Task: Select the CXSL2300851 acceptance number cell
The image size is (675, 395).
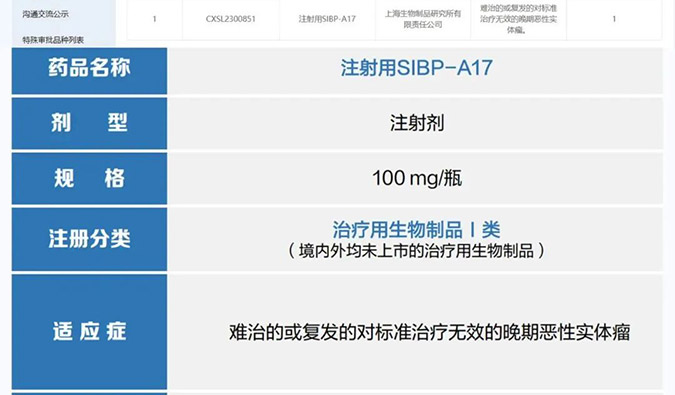Action: 231,19
